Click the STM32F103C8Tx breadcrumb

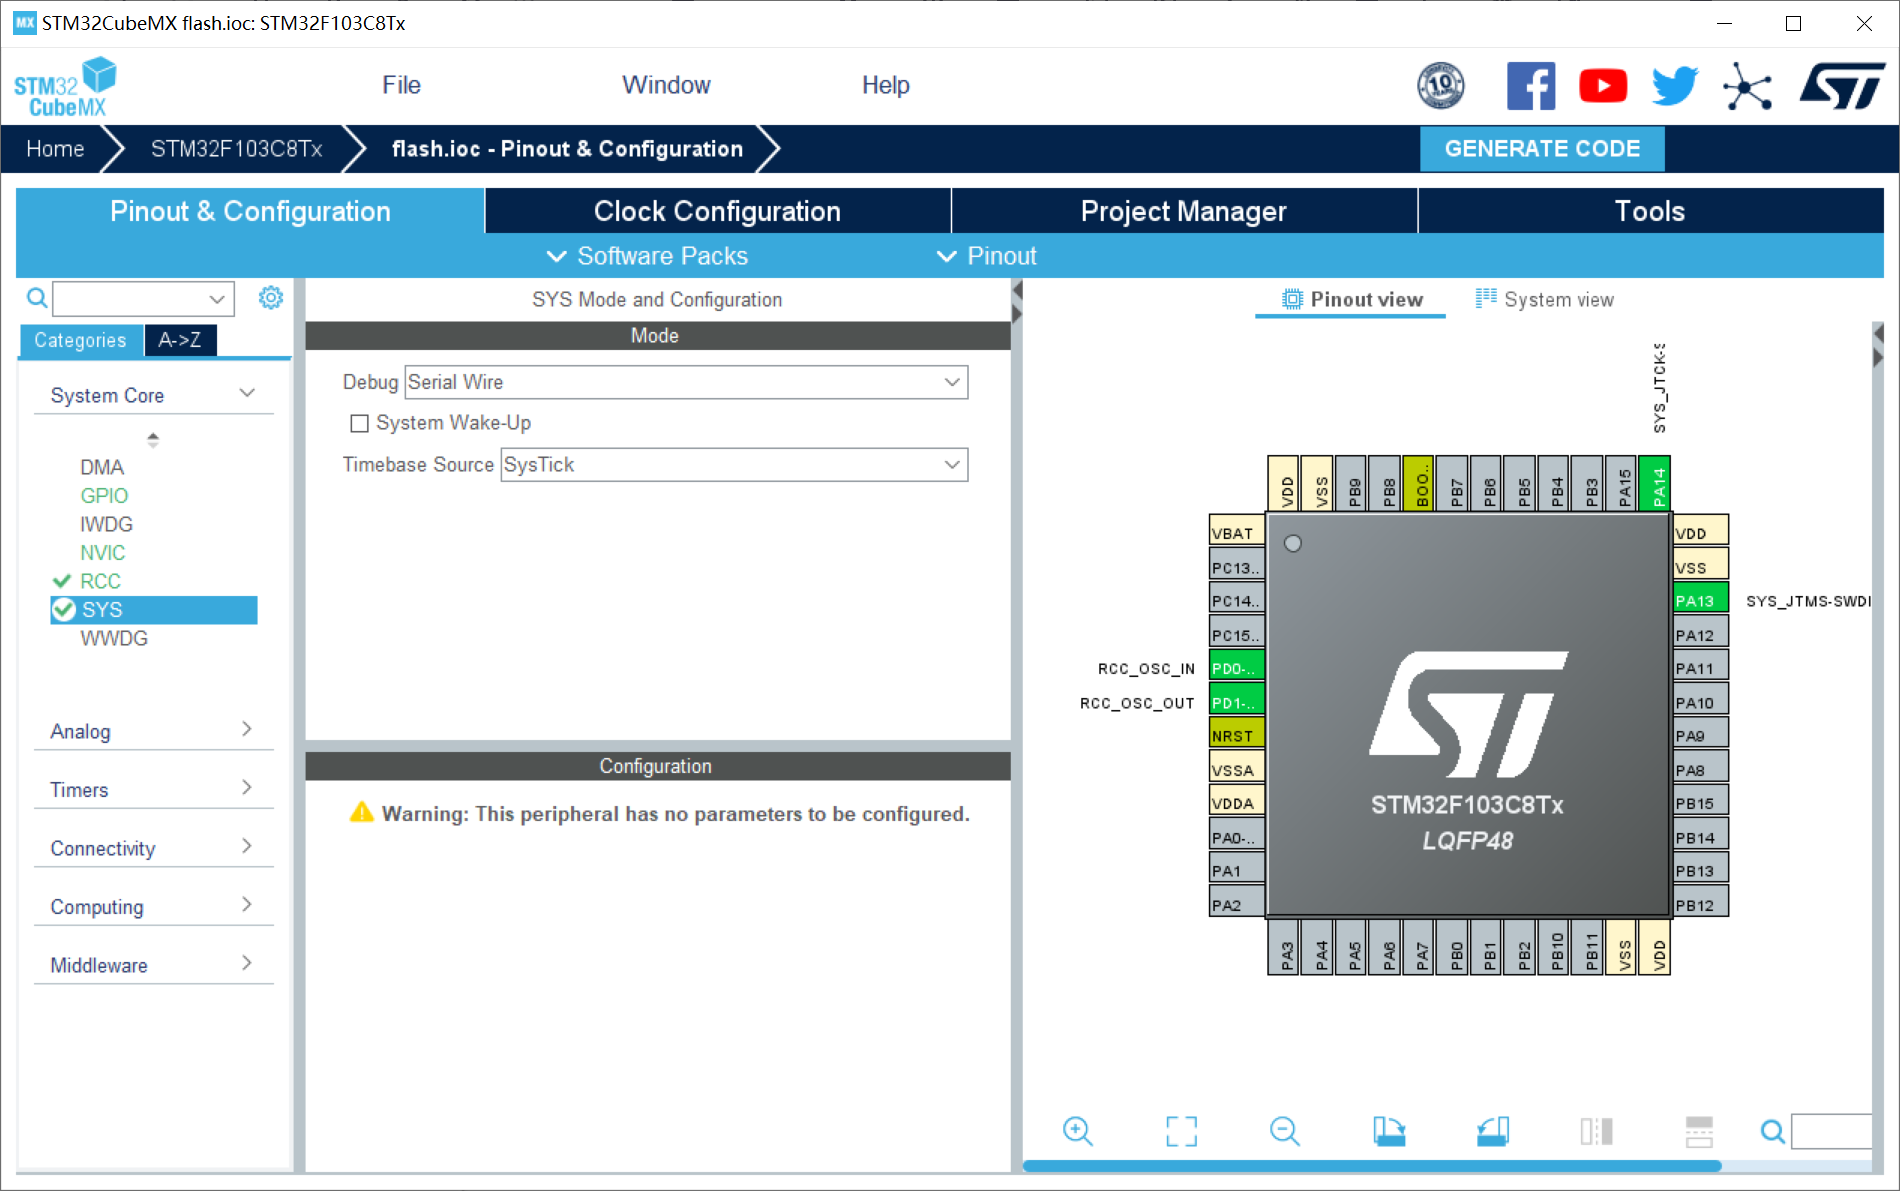(236, 149)
